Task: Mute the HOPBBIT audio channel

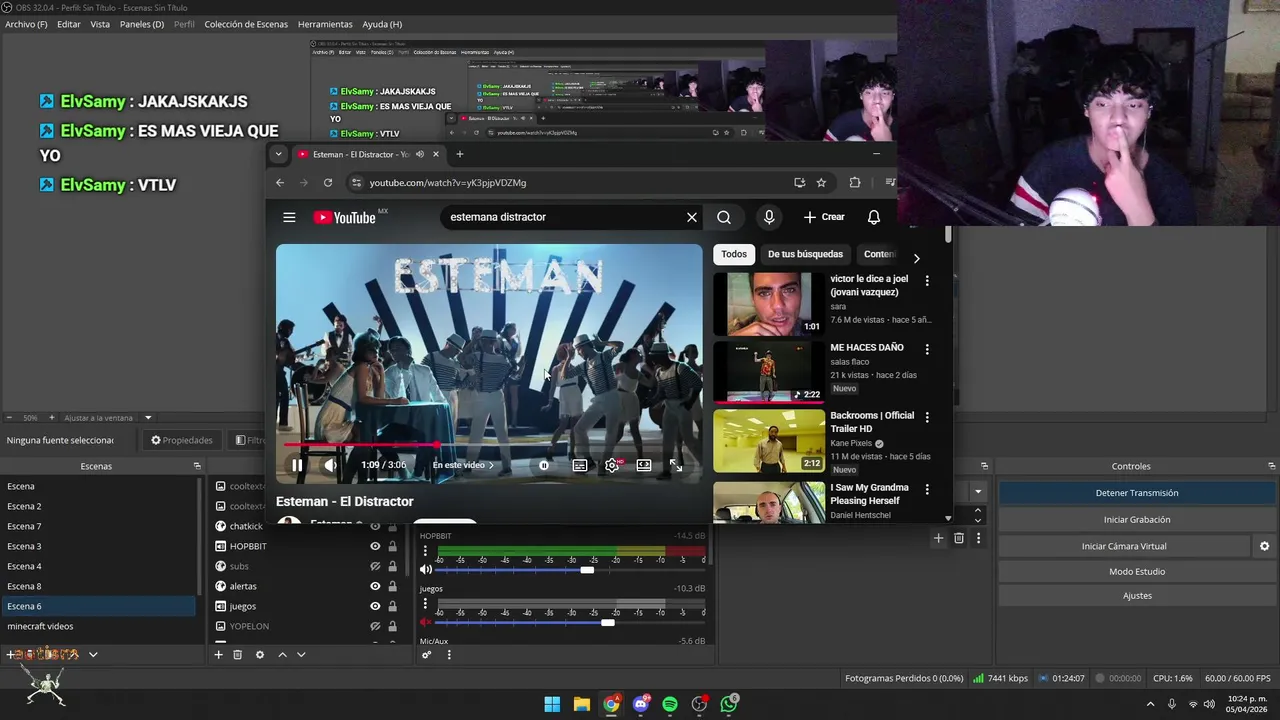Action: [x=426, y=569]
